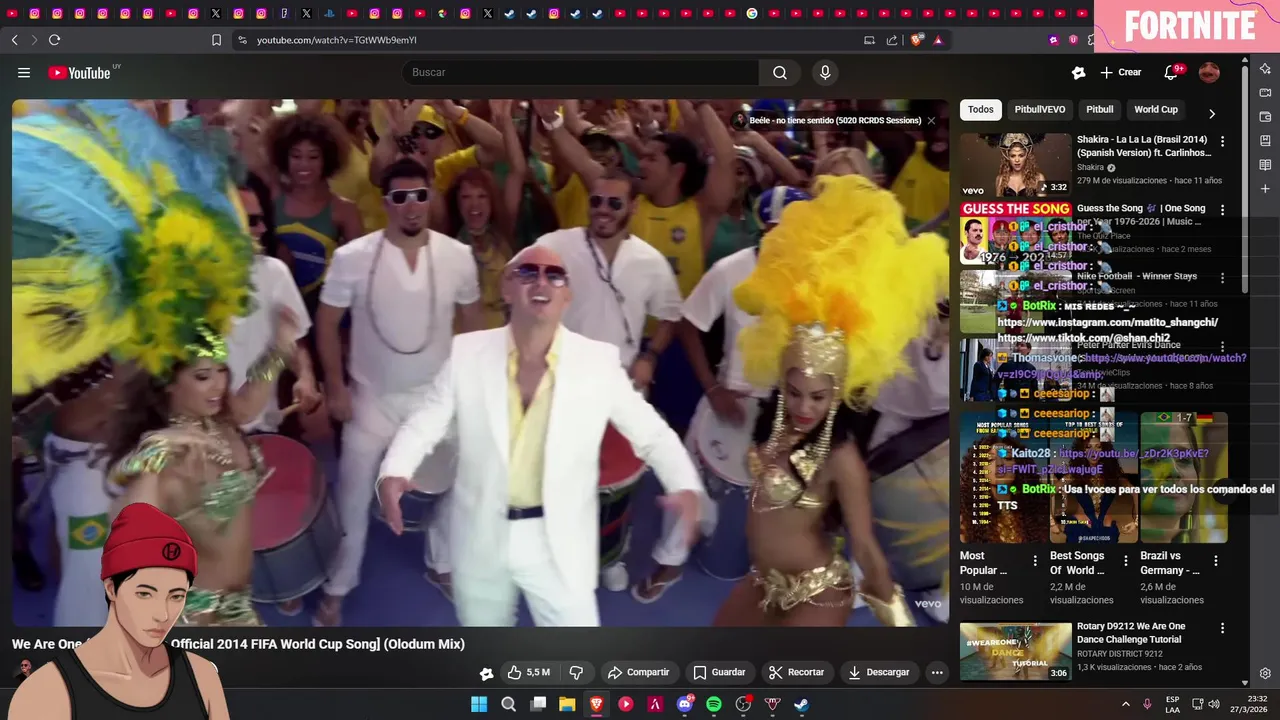Open Brave sidebar settings gear
This screenshot has height=720, width=1280.
[1265, 673]
